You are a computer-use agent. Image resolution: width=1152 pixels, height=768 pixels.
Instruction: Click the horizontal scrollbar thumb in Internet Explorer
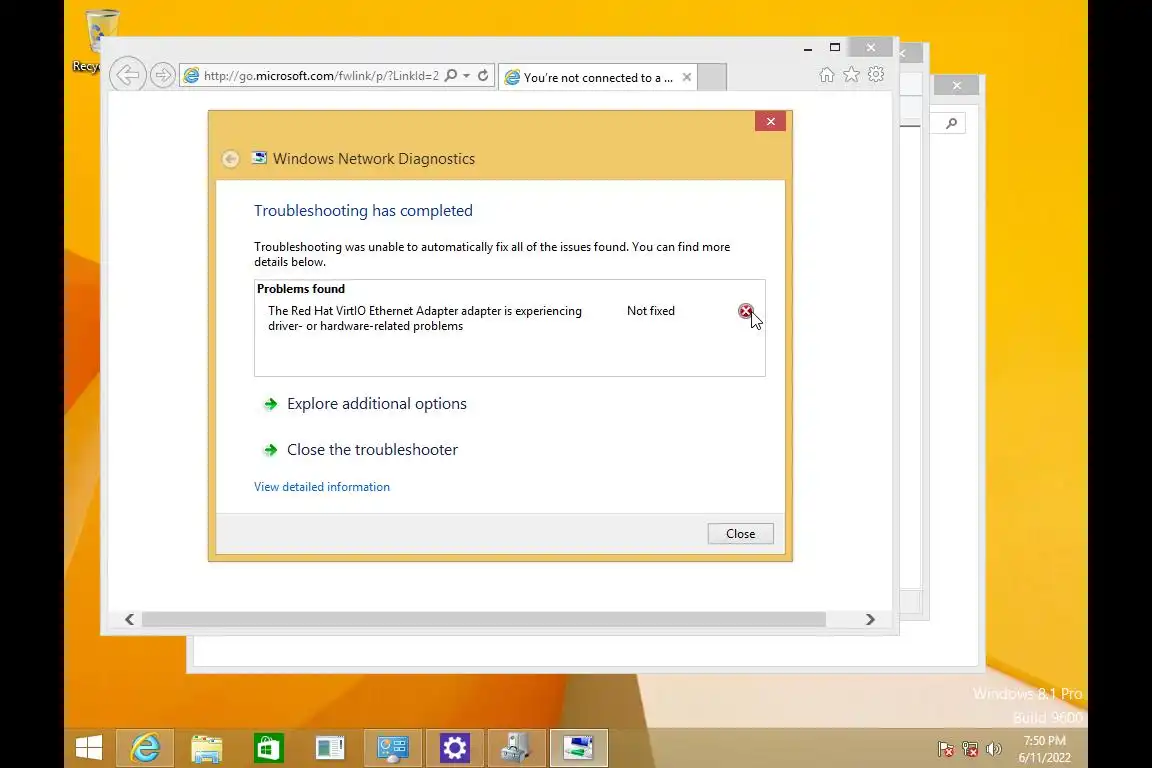coord(483,620)
